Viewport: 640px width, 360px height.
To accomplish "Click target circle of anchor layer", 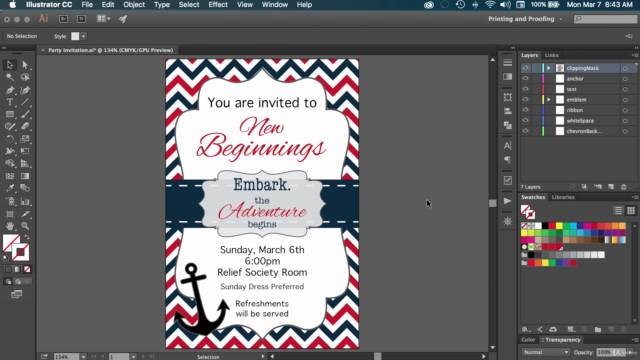I will tap(625, 79).
